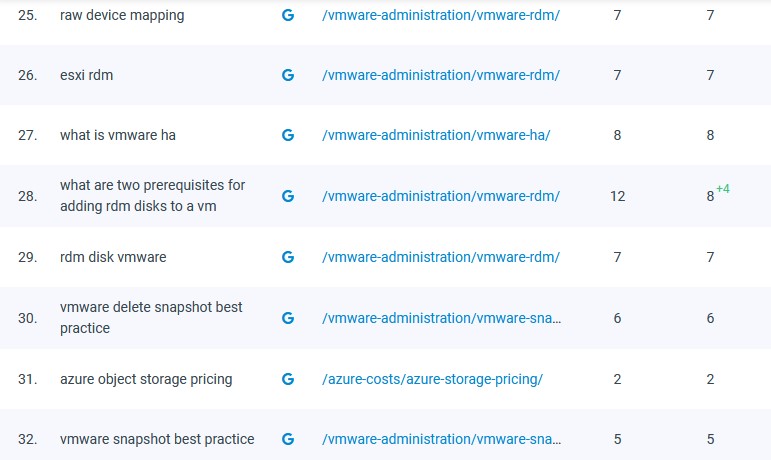Click Google icon for what is vmware ha

click(288, 135)
